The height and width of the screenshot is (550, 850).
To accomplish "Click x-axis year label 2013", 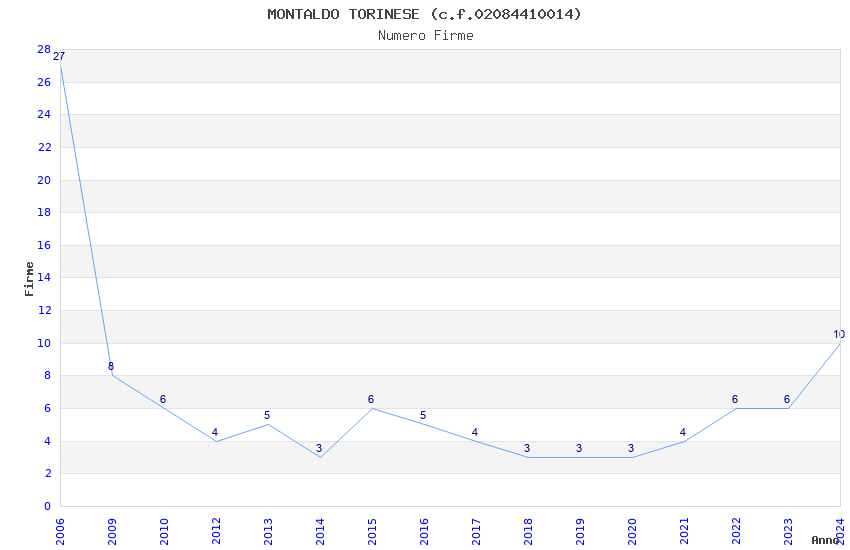I will point(268,532).
